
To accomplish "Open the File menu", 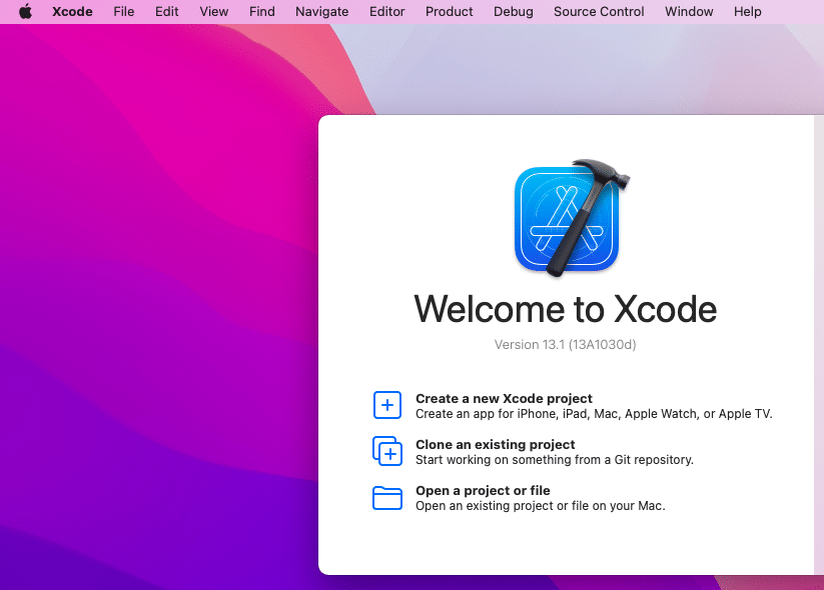I will pyautogui.click(x=123, y=11).
